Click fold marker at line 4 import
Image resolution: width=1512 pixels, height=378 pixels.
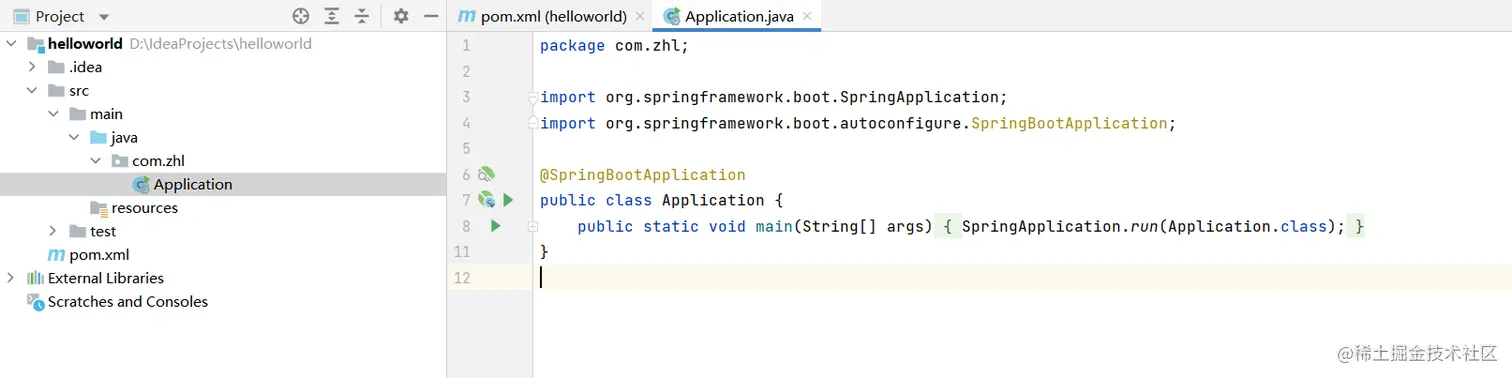pos(533,123)
